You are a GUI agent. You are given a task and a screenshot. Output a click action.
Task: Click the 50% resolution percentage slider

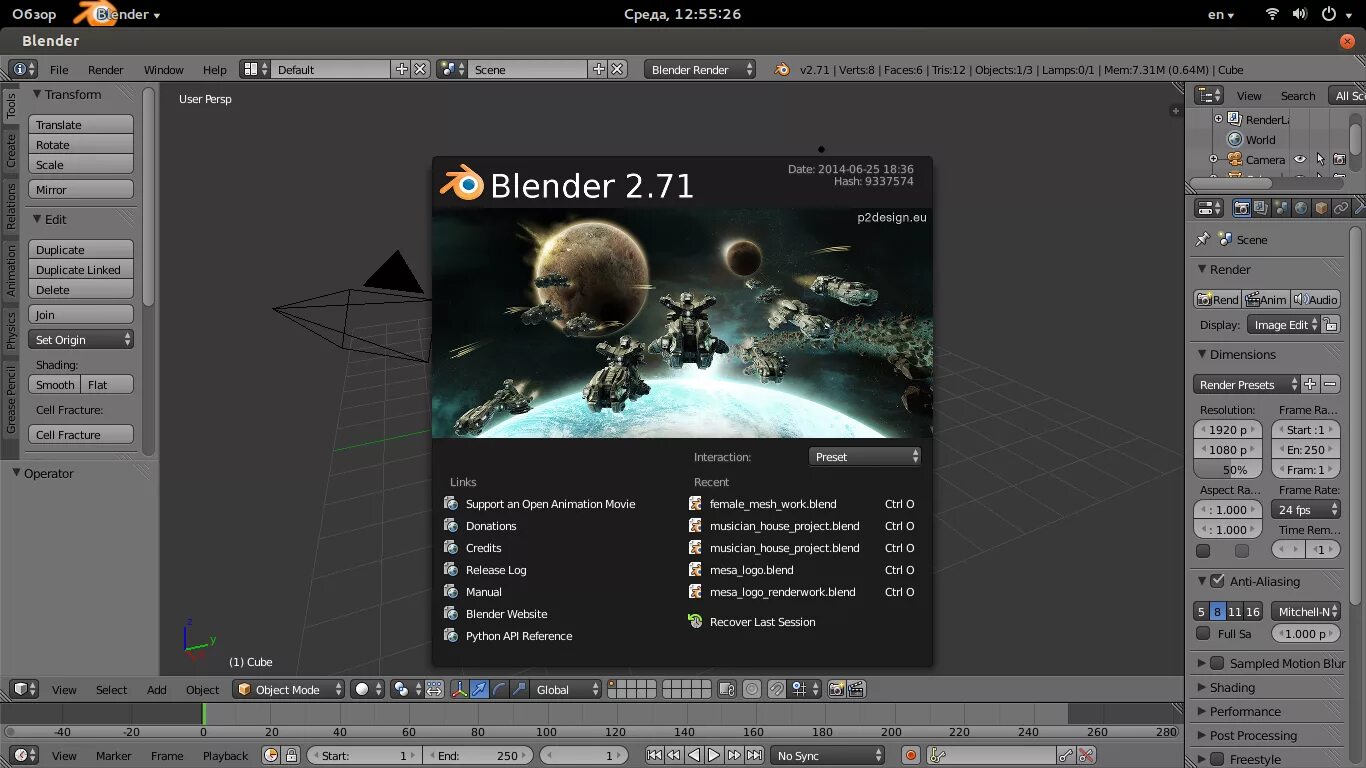point(1229,469)
